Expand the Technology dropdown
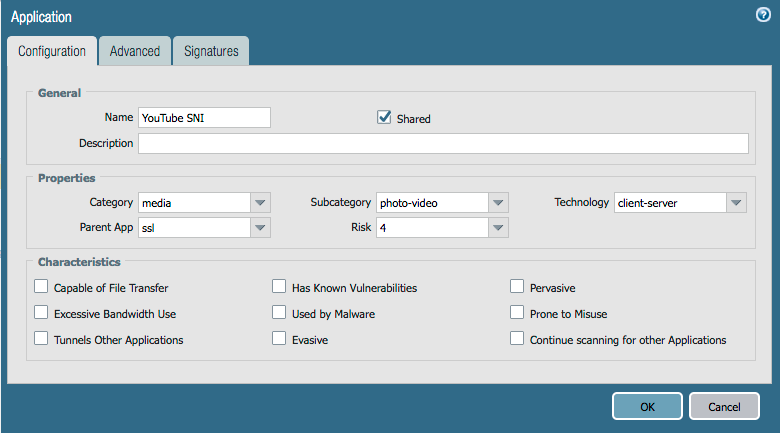780x433 pixels. [736, 203]
